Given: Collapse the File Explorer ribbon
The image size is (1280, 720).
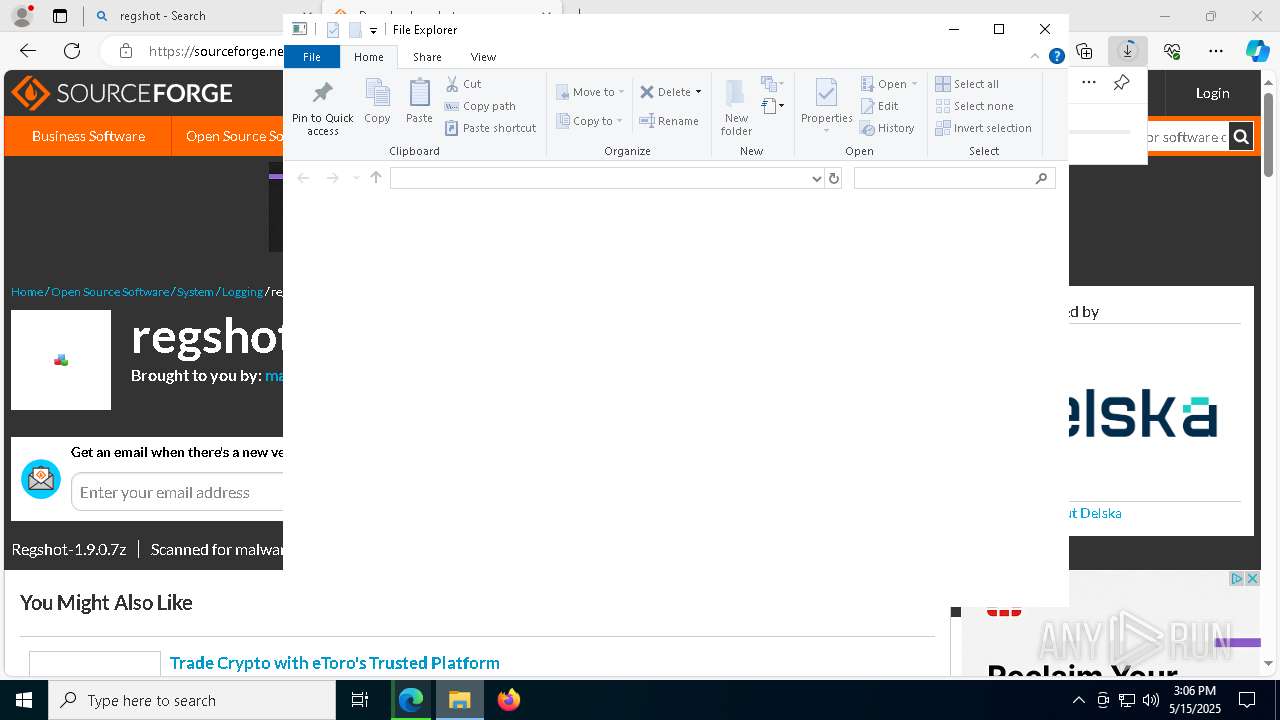Looking at the screenshot, I should click(x=1035, y=57).
